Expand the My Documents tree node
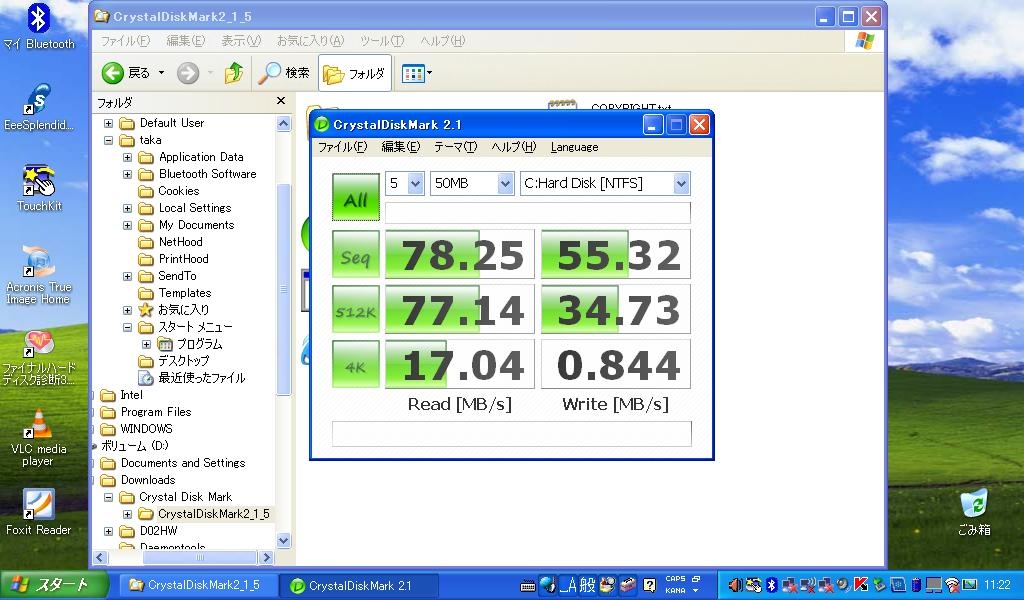The height and width of the screenshot is (600, 1024). tap(127, 226)
